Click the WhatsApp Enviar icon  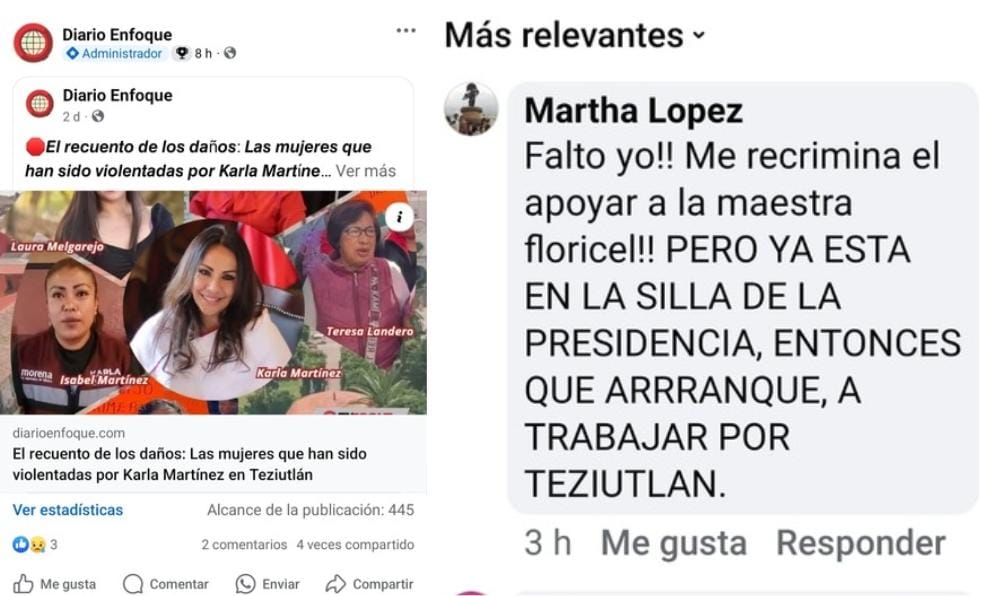pyautogui.click(x=245, y=584)
